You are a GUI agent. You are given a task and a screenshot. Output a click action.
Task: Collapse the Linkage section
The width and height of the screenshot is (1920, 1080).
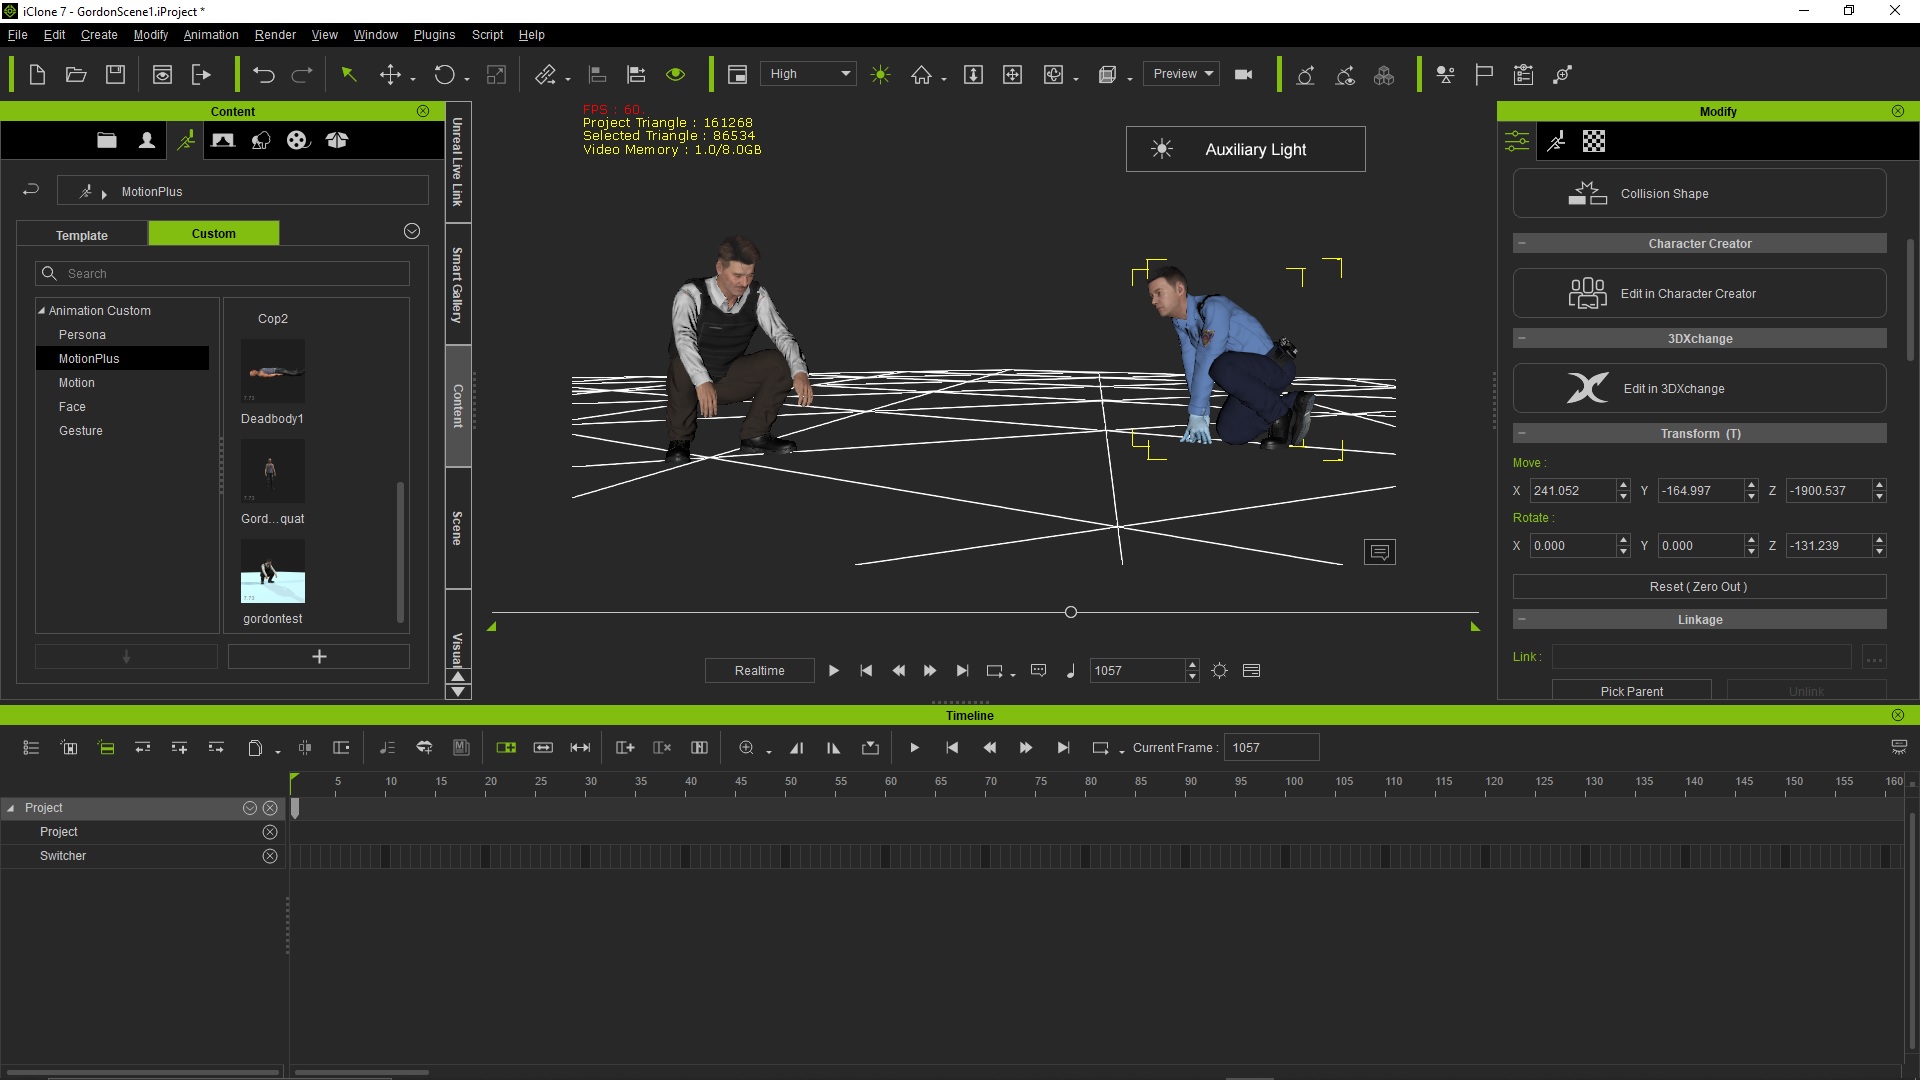point(1522,619)
